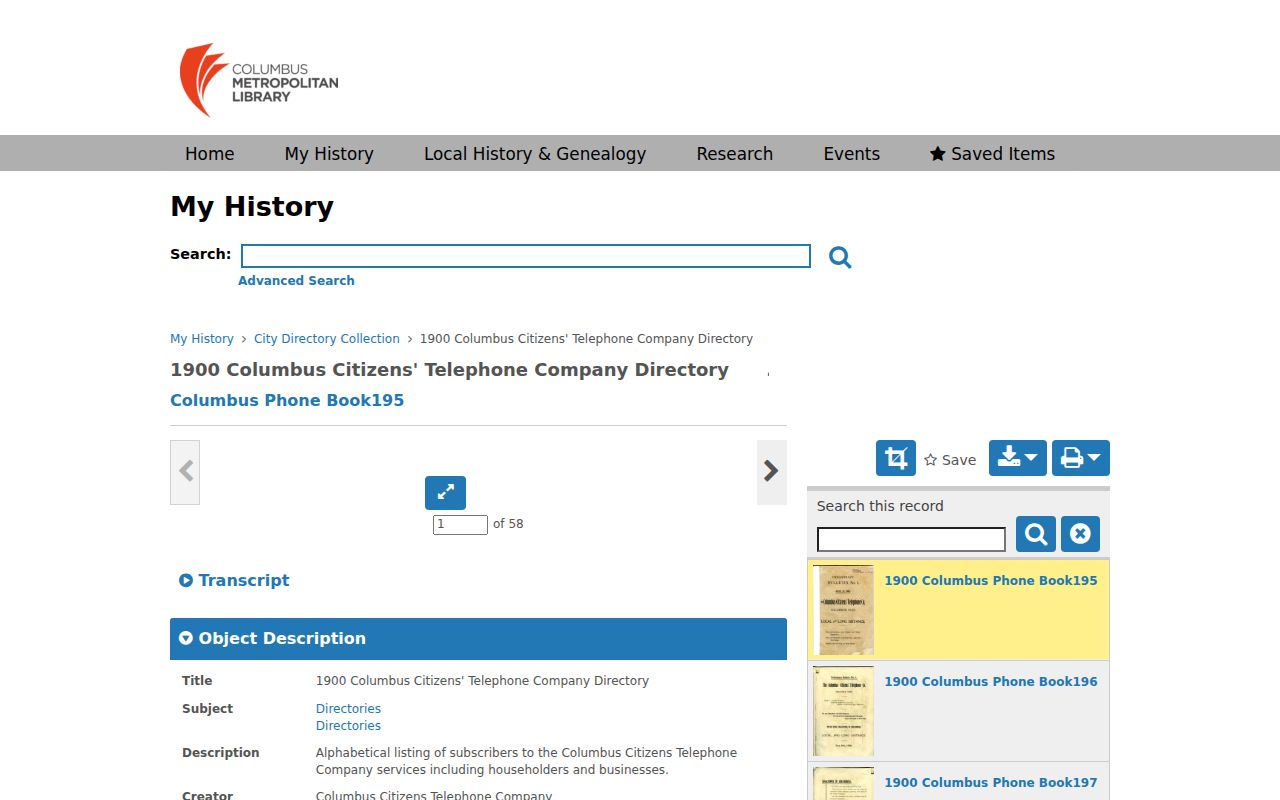This screenshot has height=800, width=1280.
Task: Select the Columbus Phone Book196 thumbnail
Action: coord(843,711)
